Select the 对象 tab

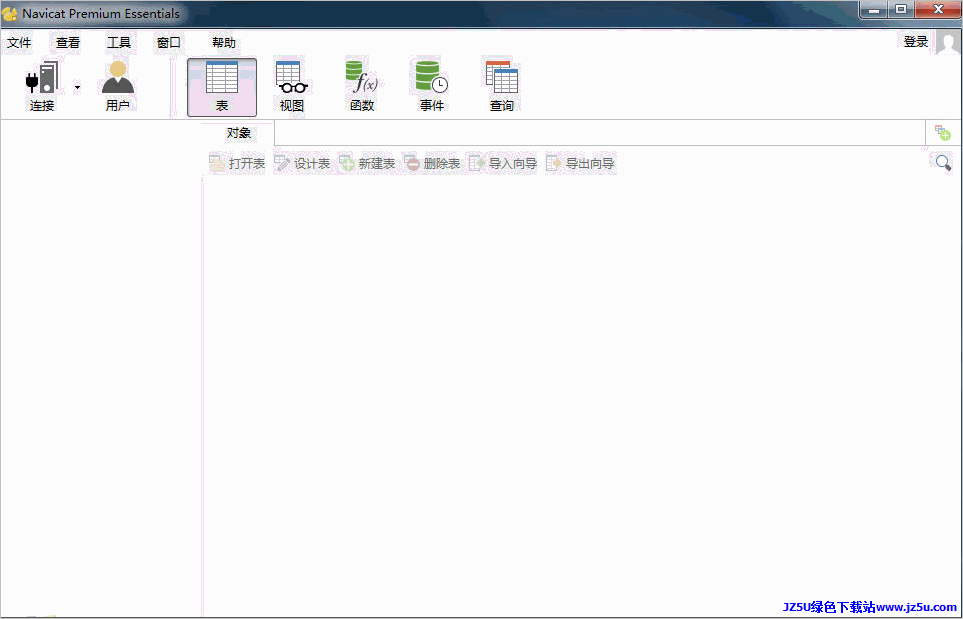(x=238, y=133)
